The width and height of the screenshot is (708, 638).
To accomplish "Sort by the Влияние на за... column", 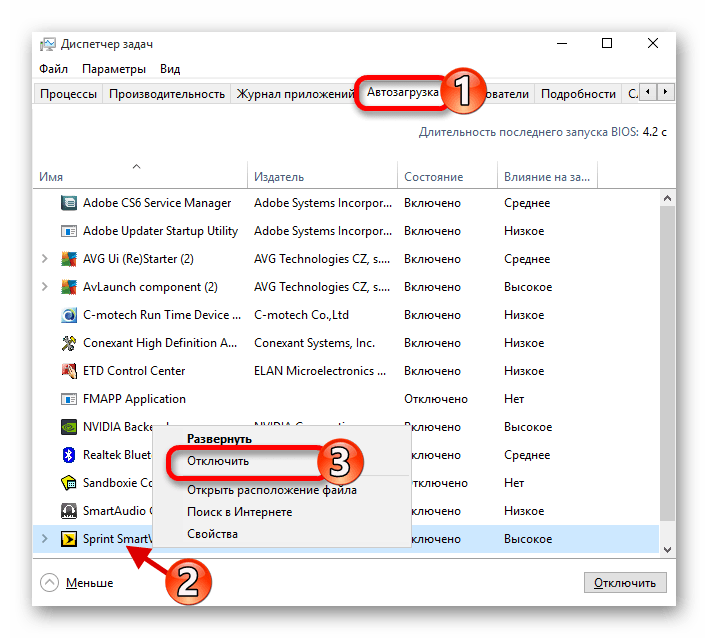I will click(547, 175).
